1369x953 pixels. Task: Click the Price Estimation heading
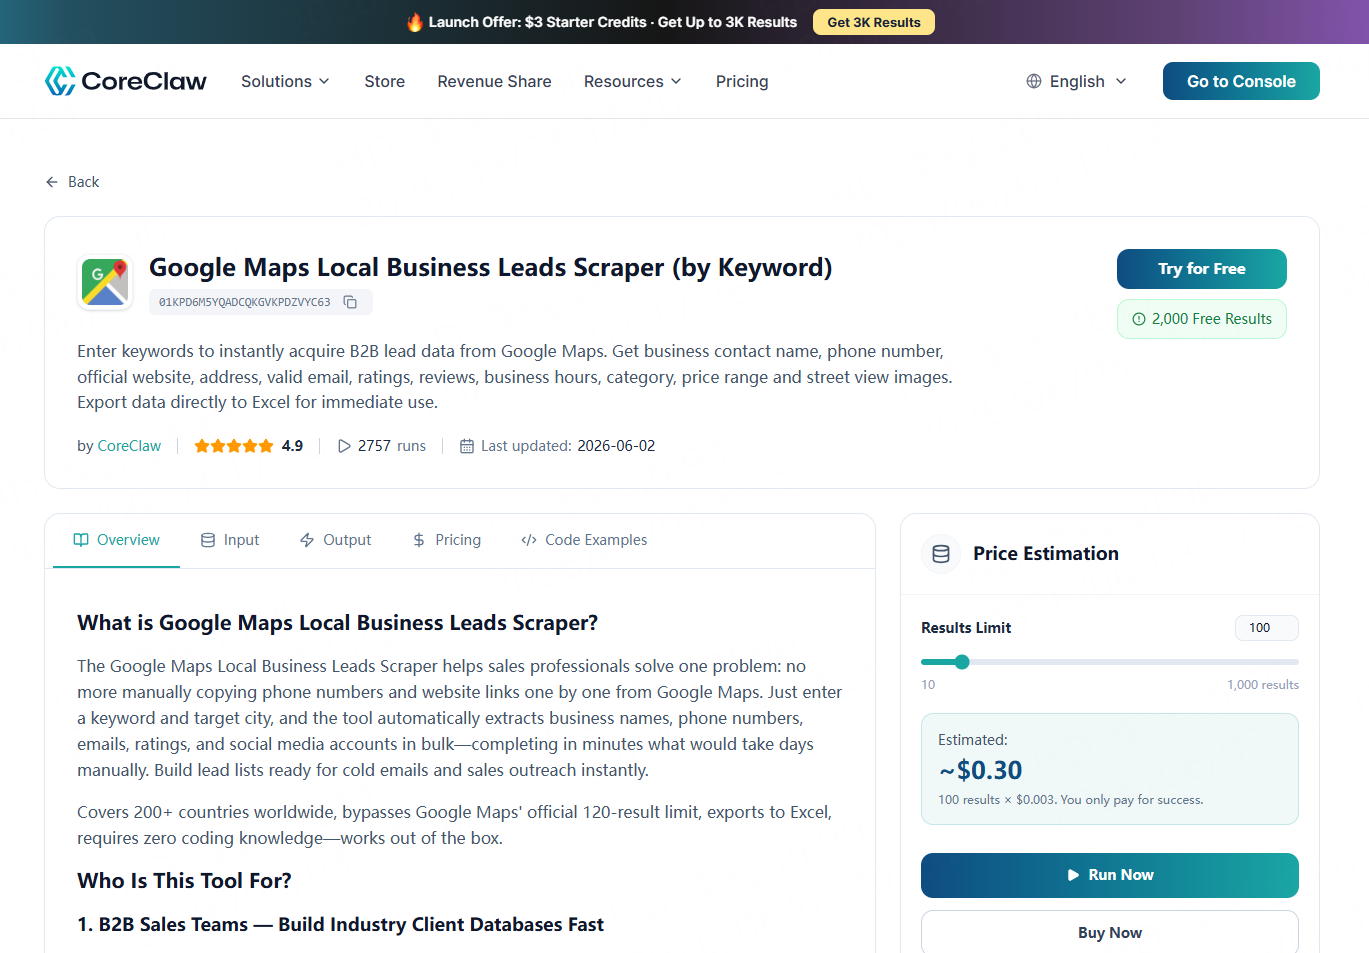tap(1046, 554)
